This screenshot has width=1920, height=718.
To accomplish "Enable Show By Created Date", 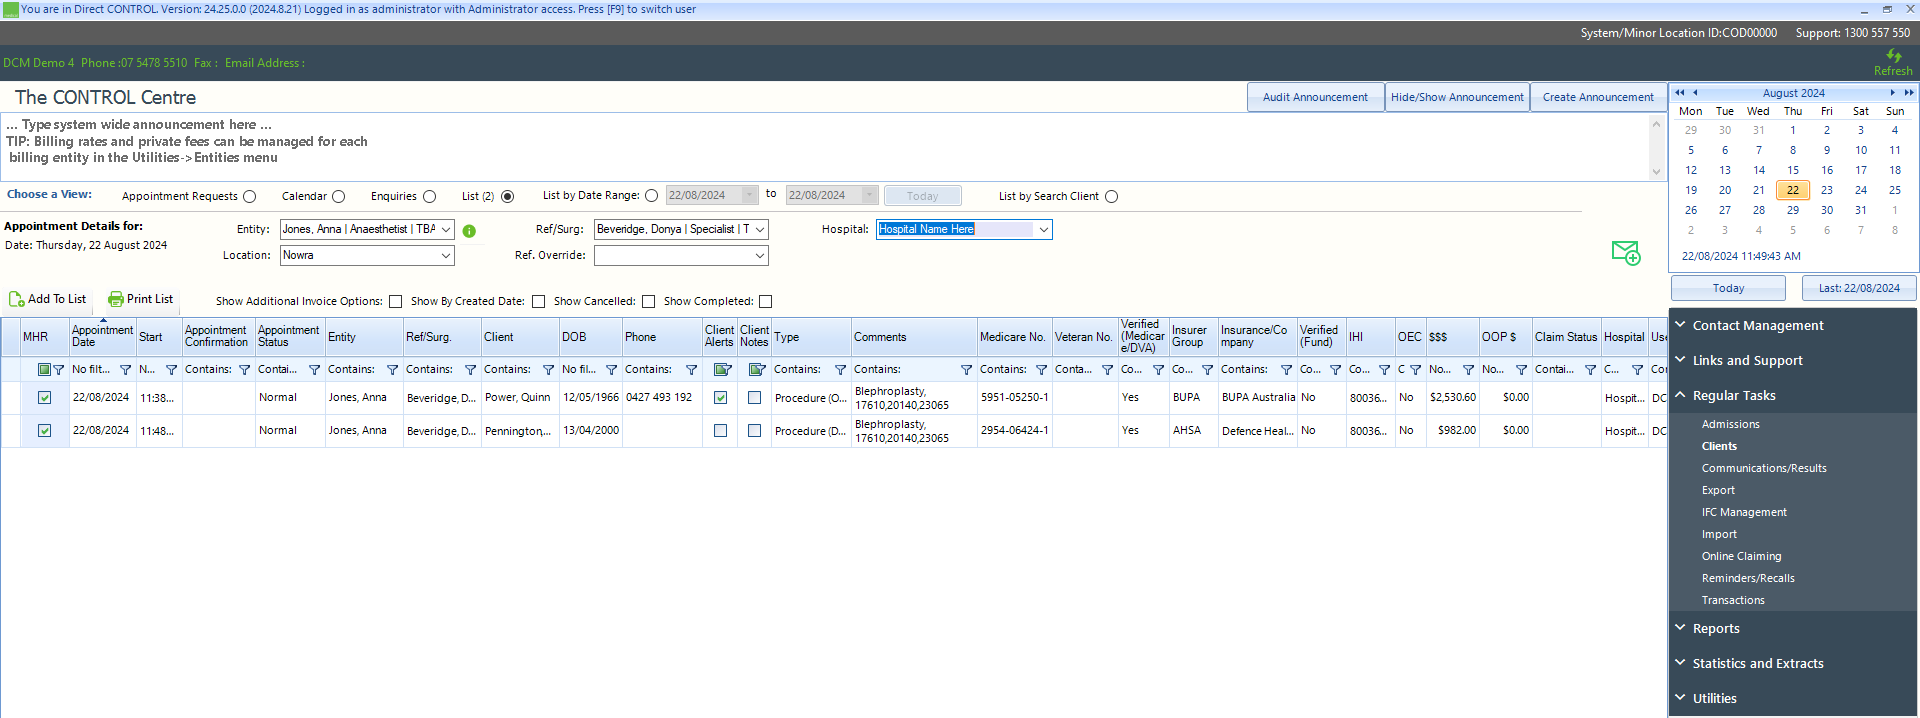I will 539,302.
